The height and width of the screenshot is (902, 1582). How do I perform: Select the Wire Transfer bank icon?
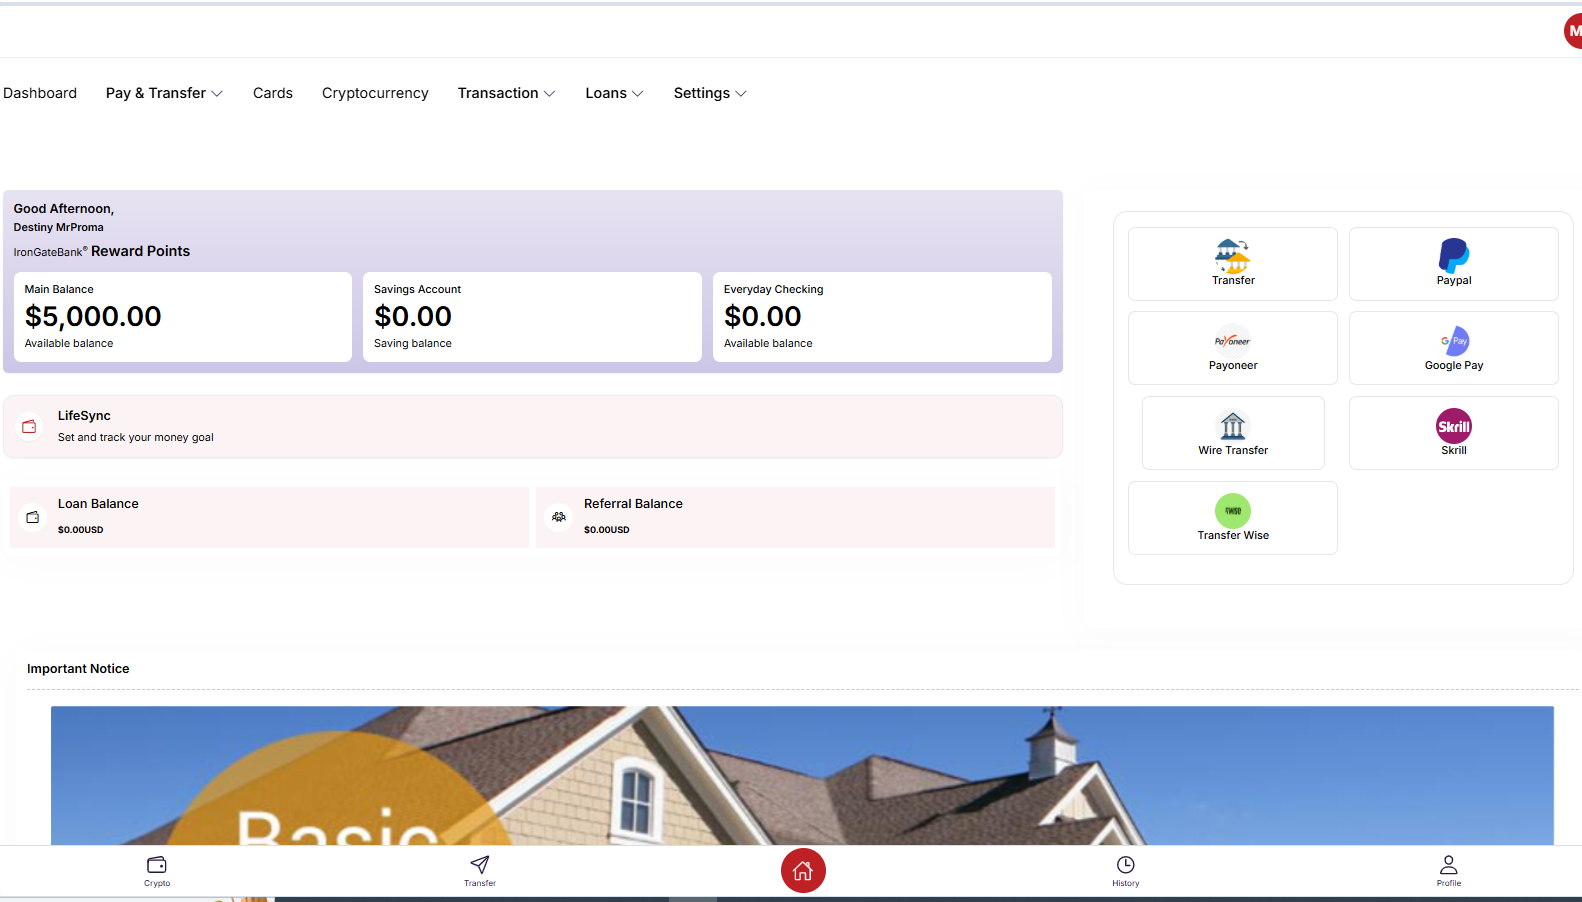tap(1232, 427)
